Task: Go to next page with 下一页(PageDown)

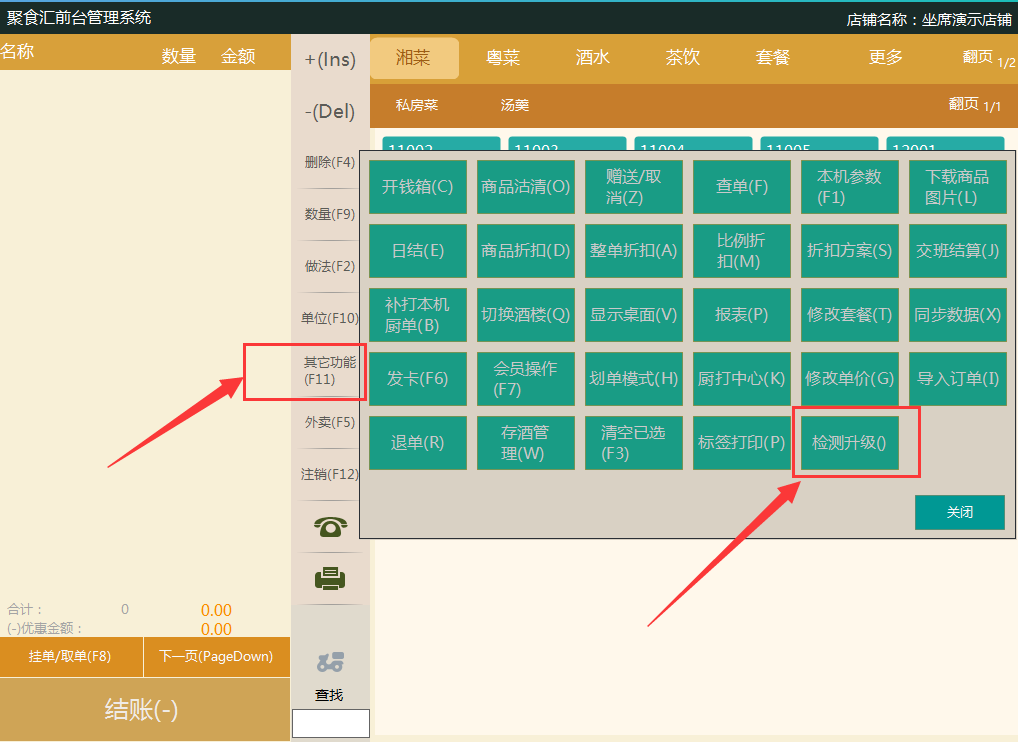Action: (x=217, y=657)
